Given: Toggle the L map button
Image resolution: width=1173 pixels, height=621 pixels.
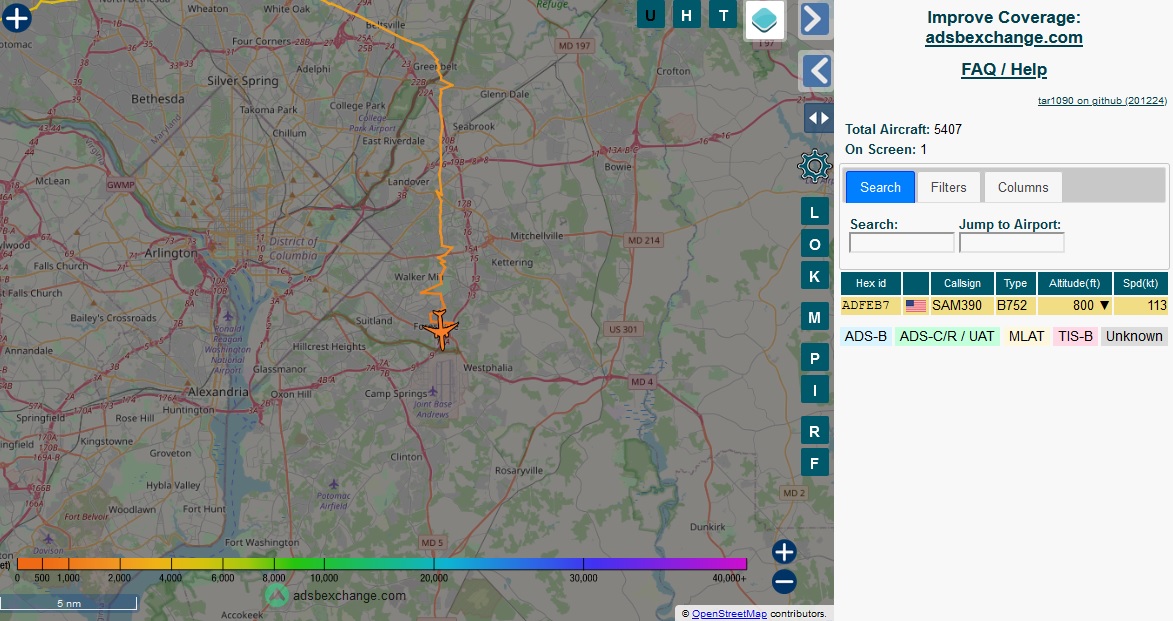Looking at the screenshot, I should pos(815,212).
